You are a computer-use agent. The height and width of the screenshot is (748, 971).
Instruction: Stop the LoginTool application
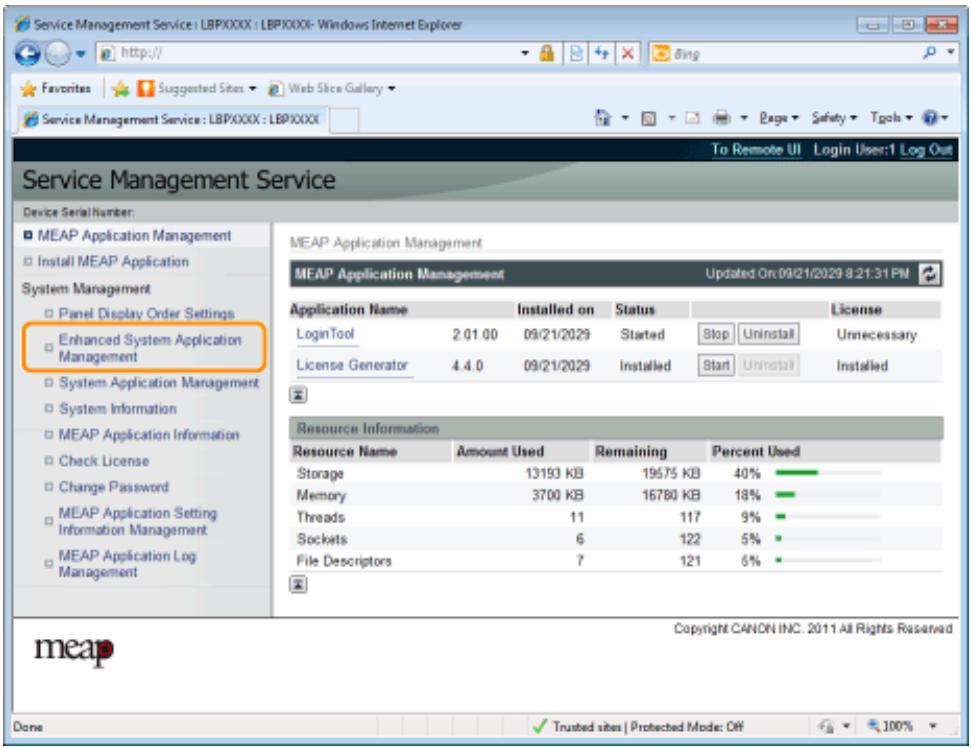click(716, 334)
